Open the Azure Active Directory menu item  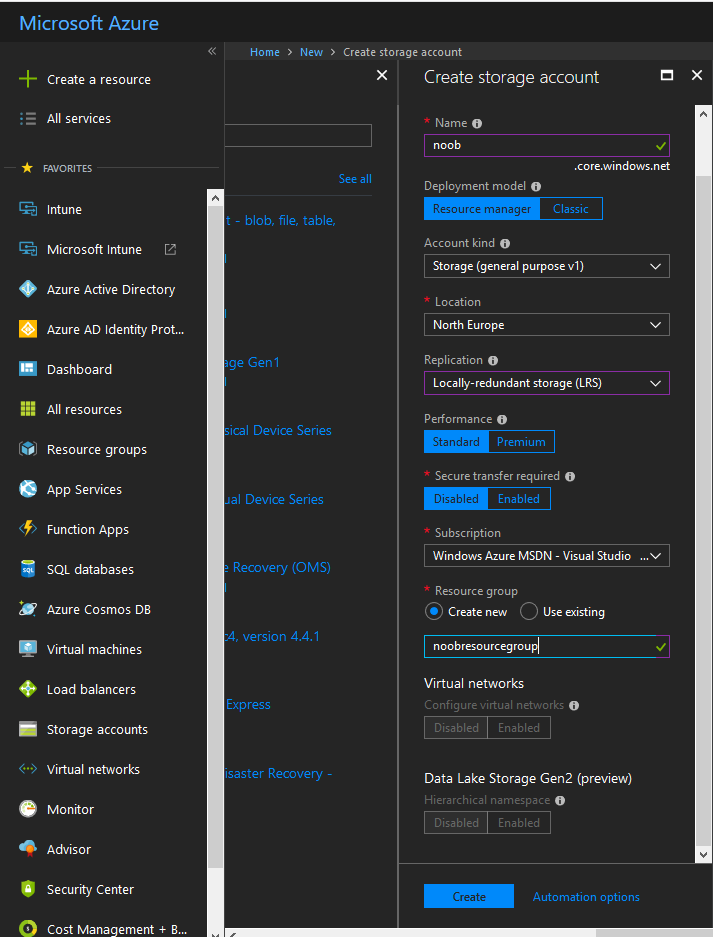pos(111,289)
